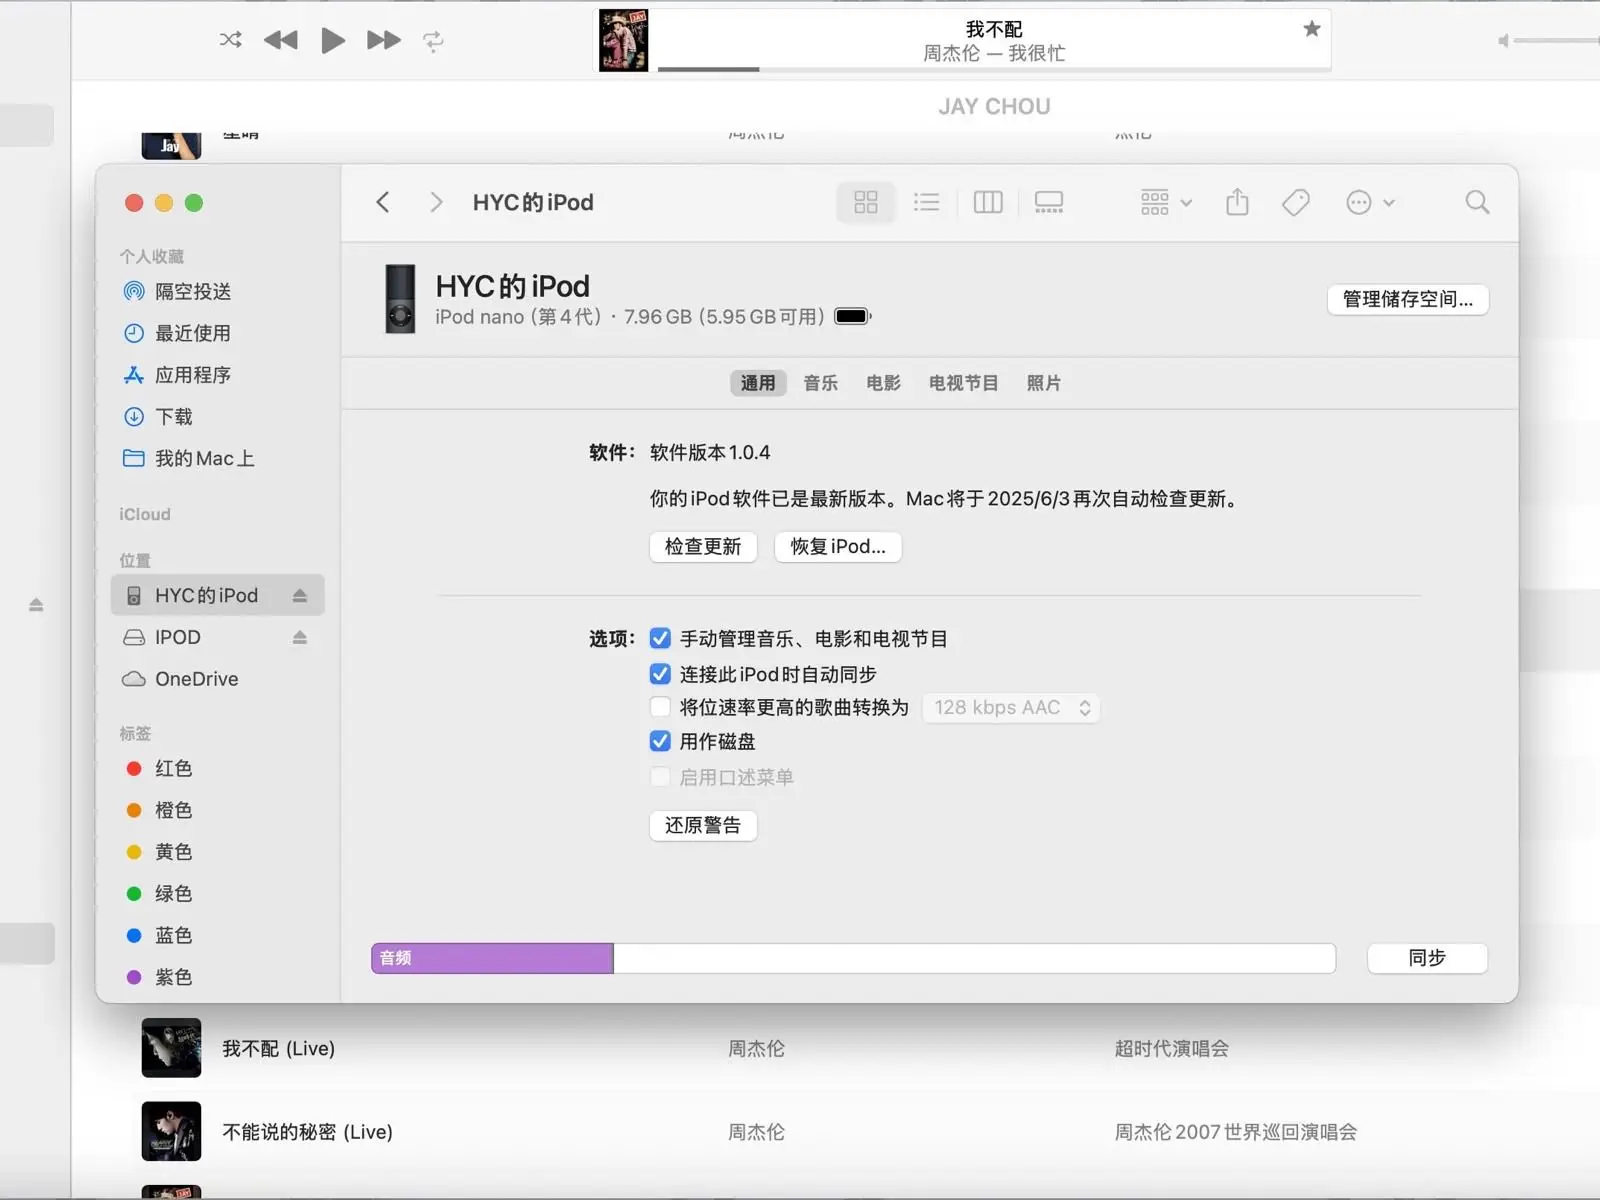Toggle 手动管理音乐、电影和电视节目 checkbox
The width and height of the screenshot is (1600, 1200).
[x=660, y=638]
